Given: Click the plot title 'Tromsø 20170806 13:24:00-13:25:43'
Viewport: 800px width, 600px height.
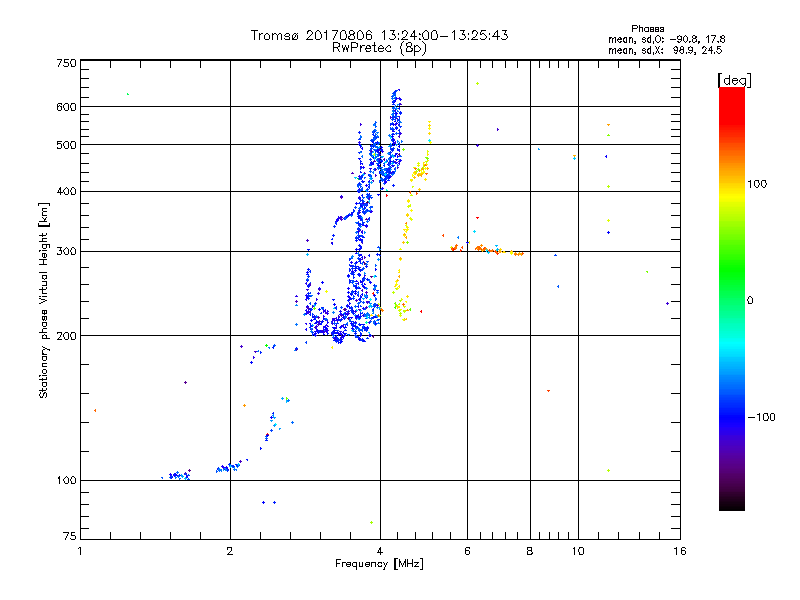Looking at the screenshot, I should [379, 35].
